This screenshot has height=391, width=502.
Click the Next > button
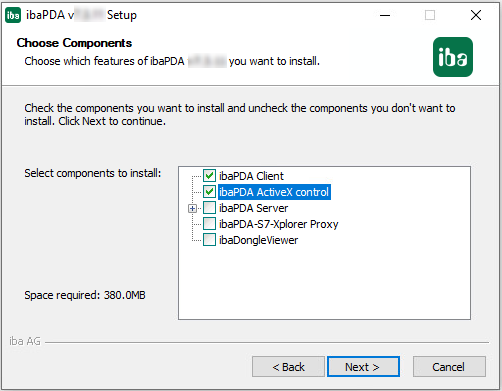point(363,367)
